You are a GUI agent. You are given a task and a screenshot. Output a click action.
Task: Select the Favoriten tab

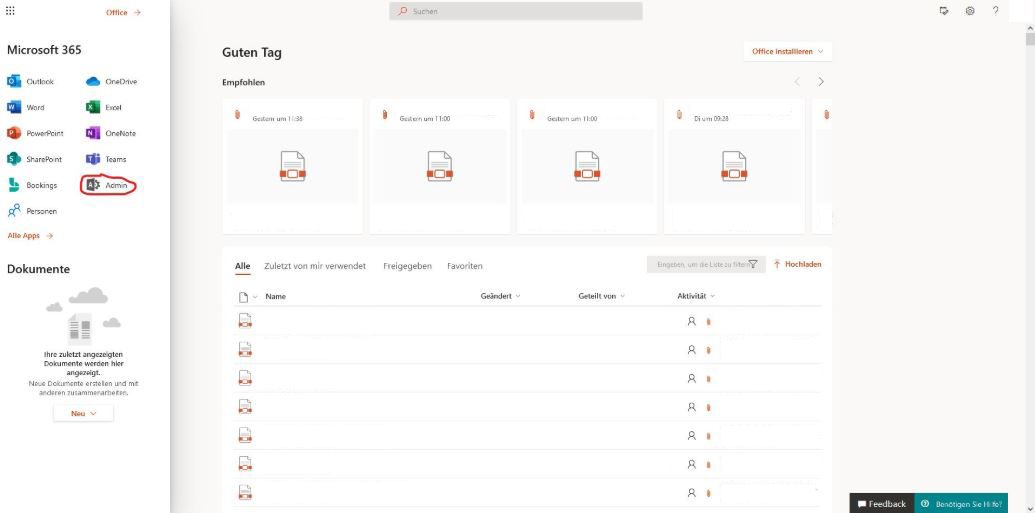(x=465, y=266)
